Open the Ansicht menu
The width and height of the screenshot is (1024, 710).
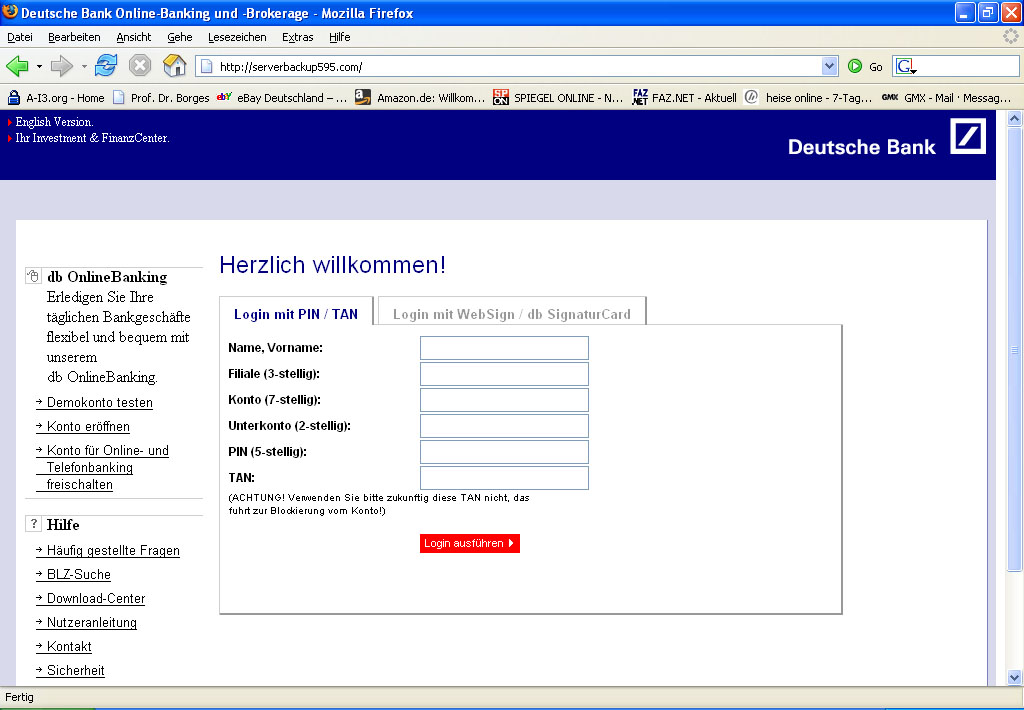133,37
